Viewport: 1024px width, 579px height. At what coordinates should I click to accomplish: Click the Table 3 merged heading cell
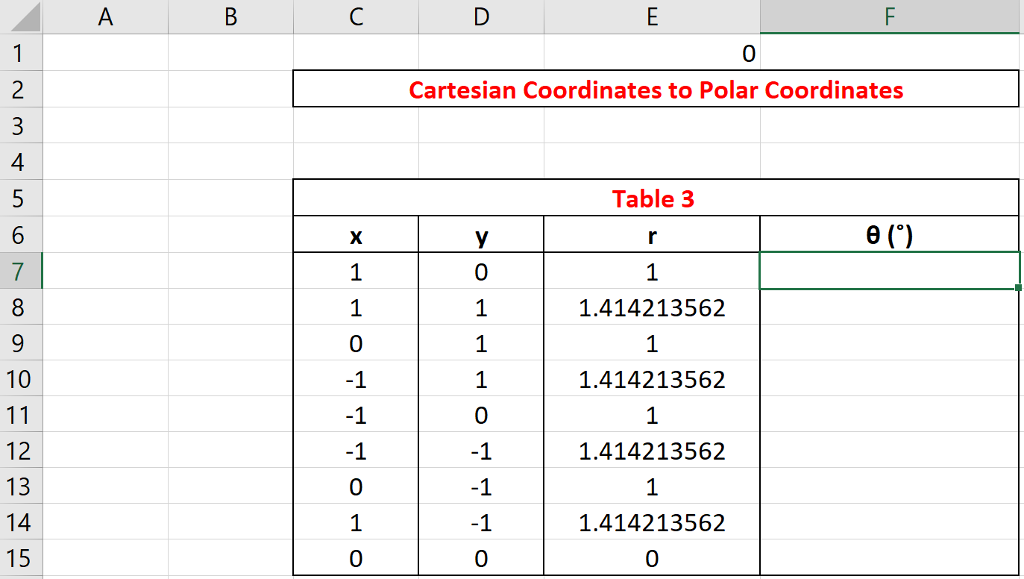[655, 198]
